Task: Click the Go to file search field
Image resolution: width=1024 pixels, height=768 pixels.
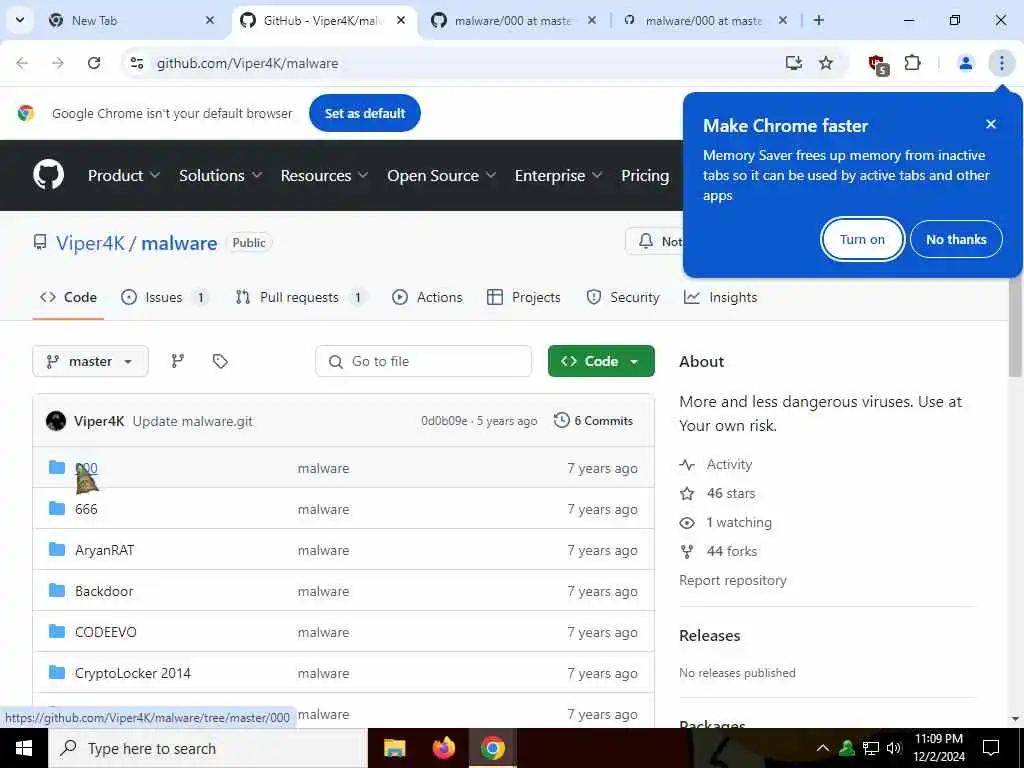Action: coord(423,361)
